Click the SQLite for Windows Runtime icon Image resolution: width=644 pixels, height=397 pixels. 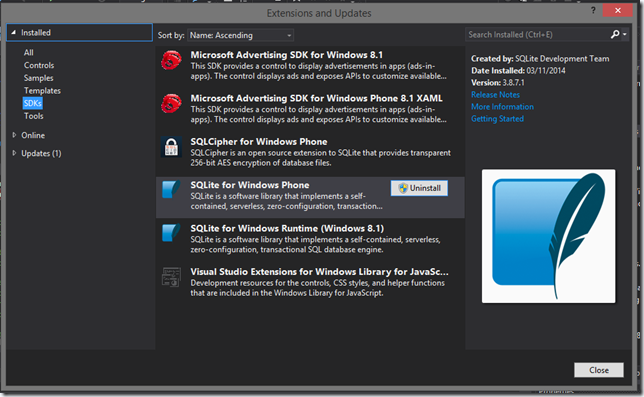point(171,233)
